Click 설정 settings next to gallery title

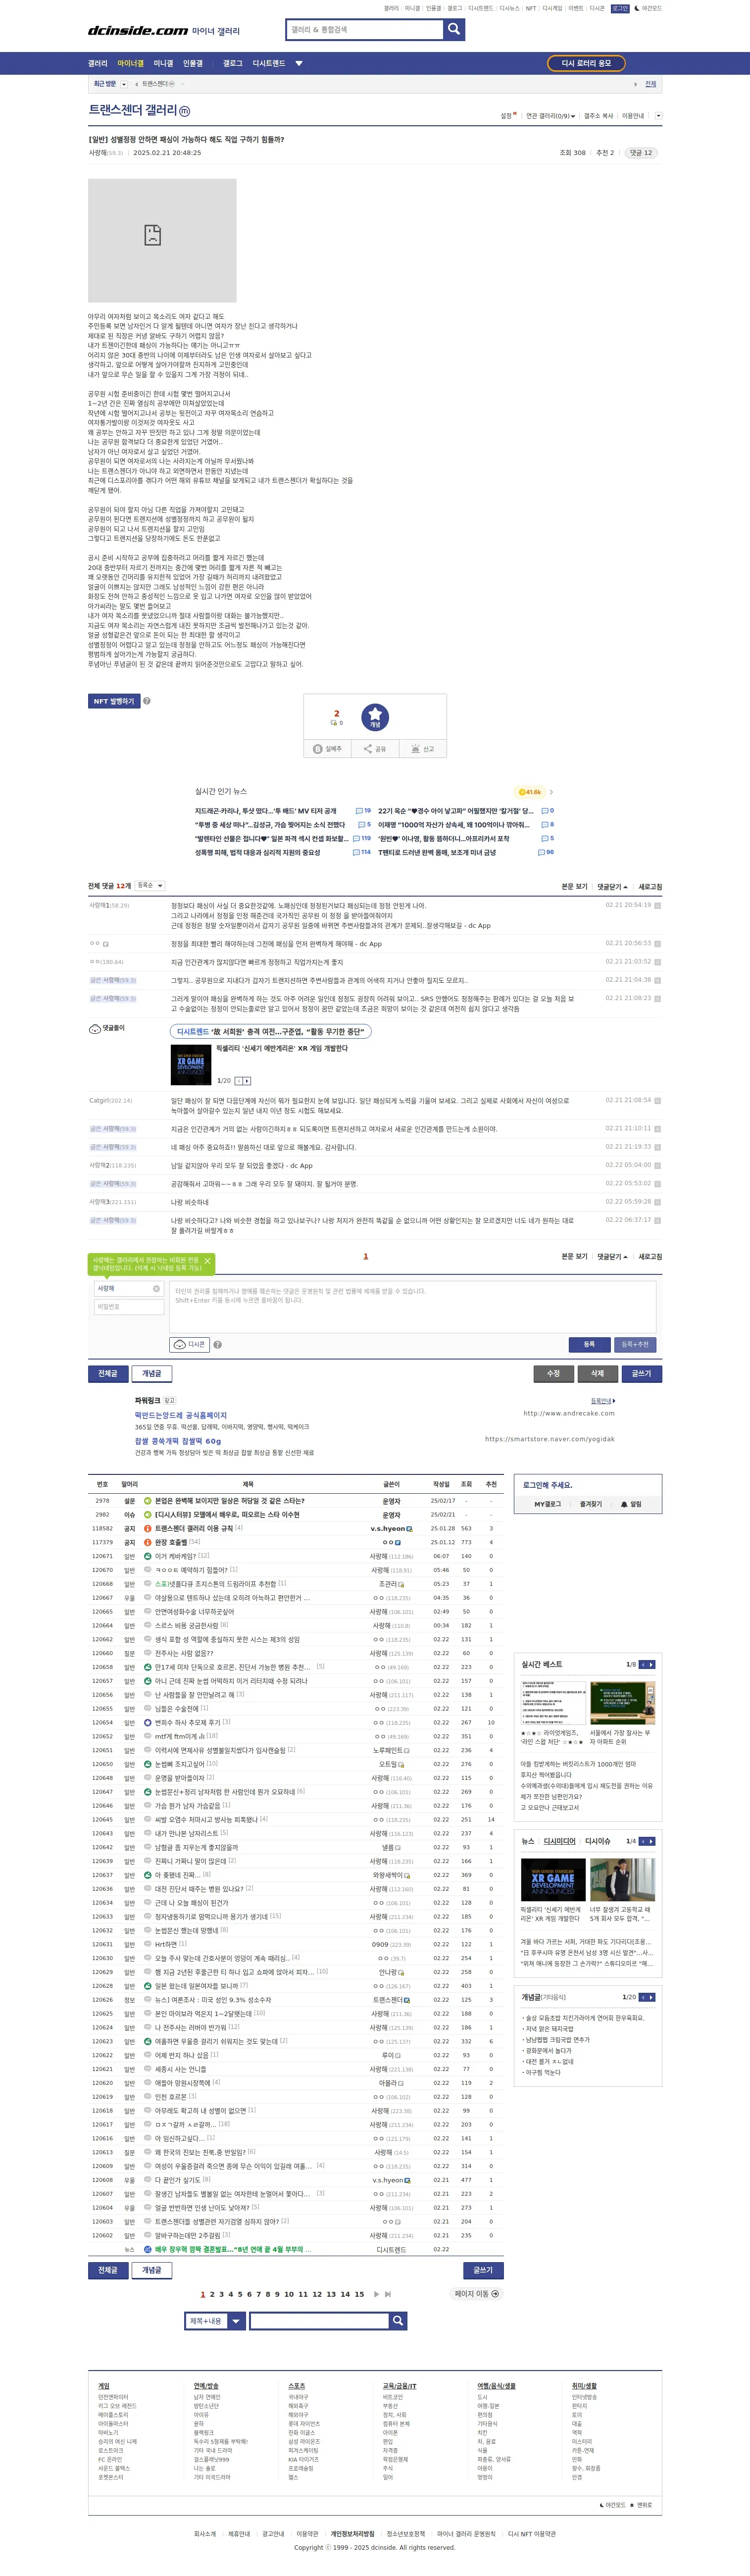click(x=507, y=115)
